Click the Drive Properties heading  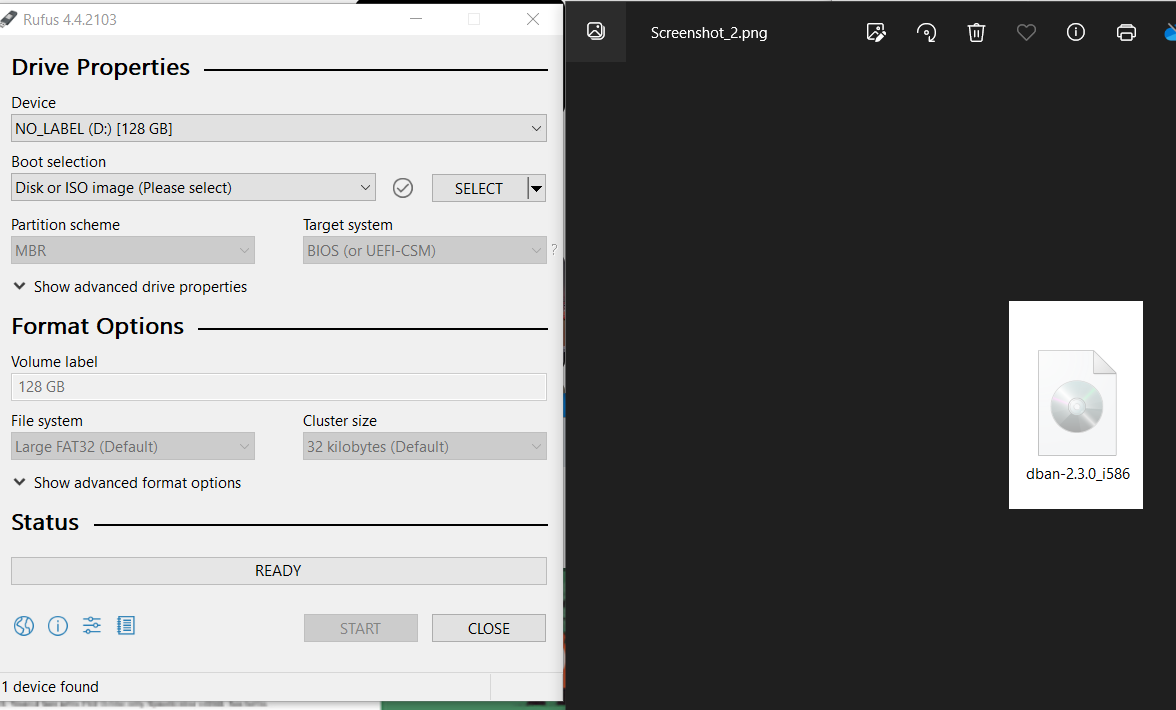click(100, 67)
